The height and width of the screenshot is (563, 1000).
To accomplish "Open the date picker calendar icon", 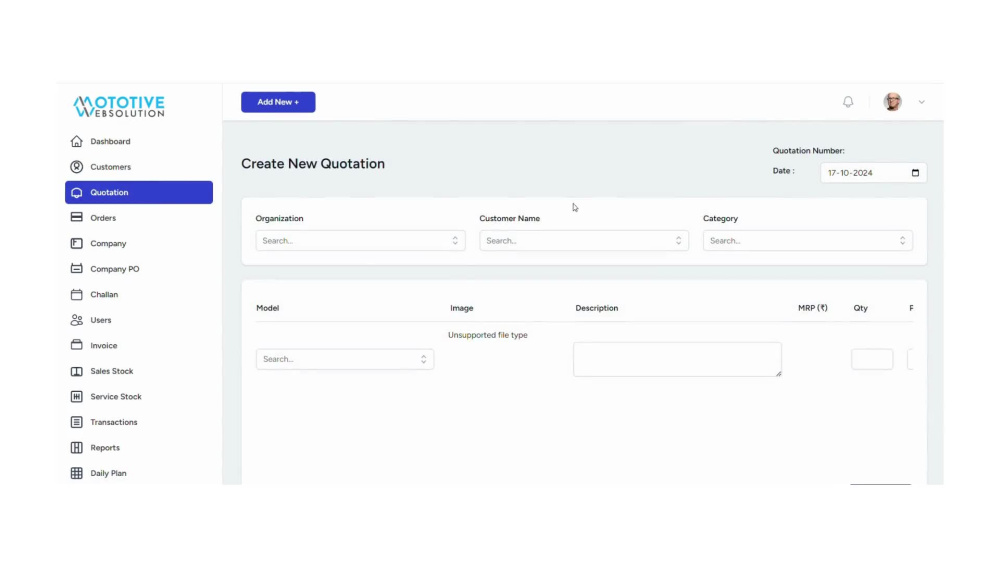I will coord(915,173).
